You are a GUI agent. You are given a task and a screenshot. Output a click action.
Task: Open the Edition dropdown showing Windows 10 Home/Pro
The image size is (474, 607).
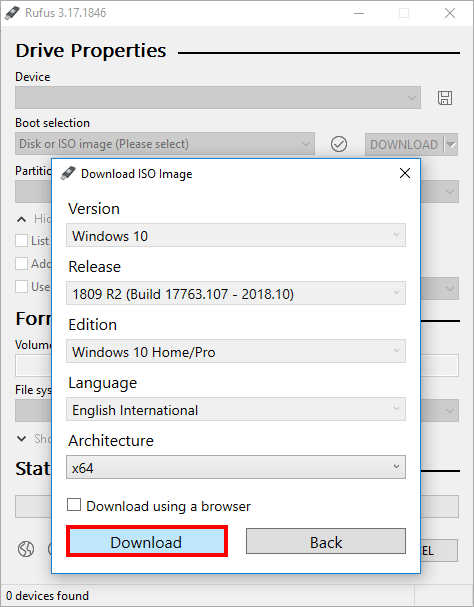236,351
